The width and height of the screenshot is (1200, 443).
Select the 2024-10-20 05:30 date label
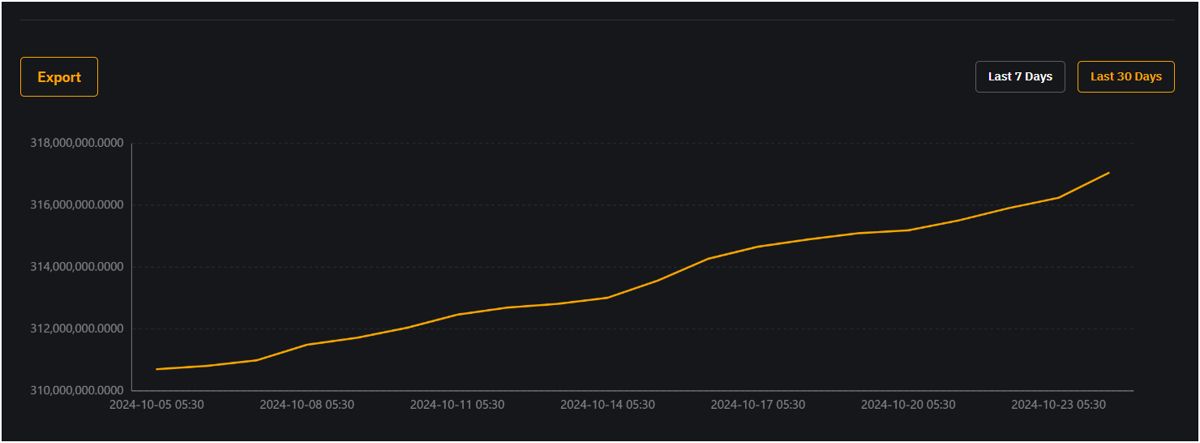[908, 405]
